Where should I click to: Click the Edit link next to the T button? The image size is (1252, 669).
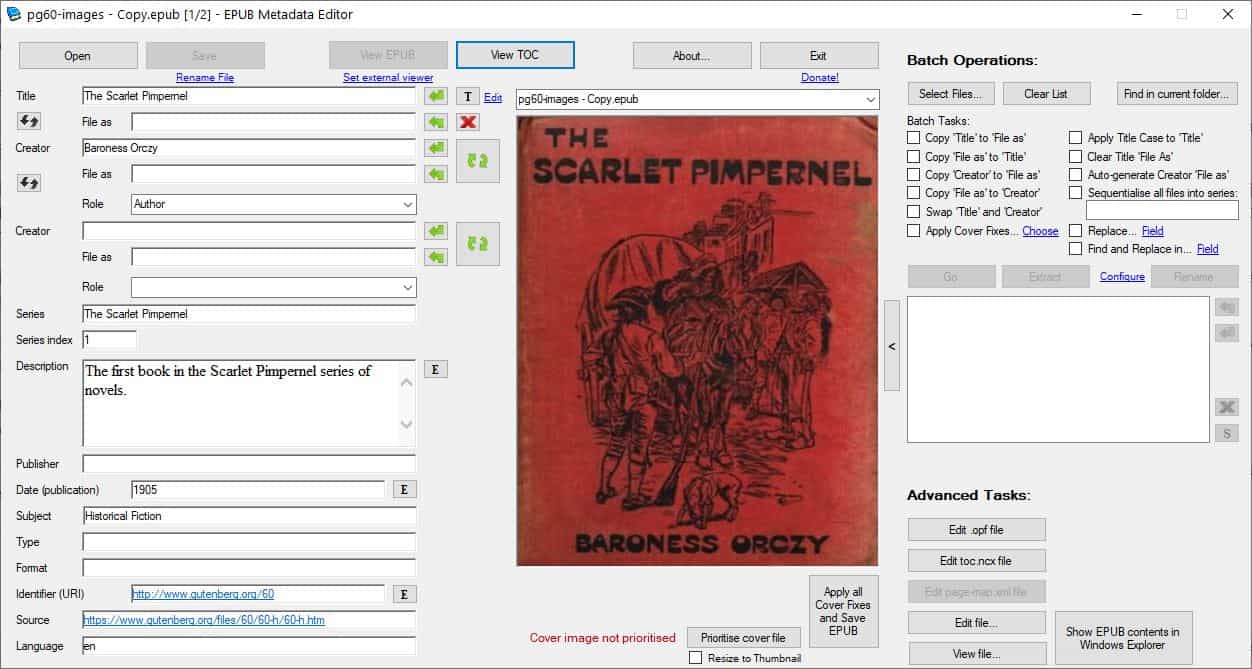[x=493, y=97]
